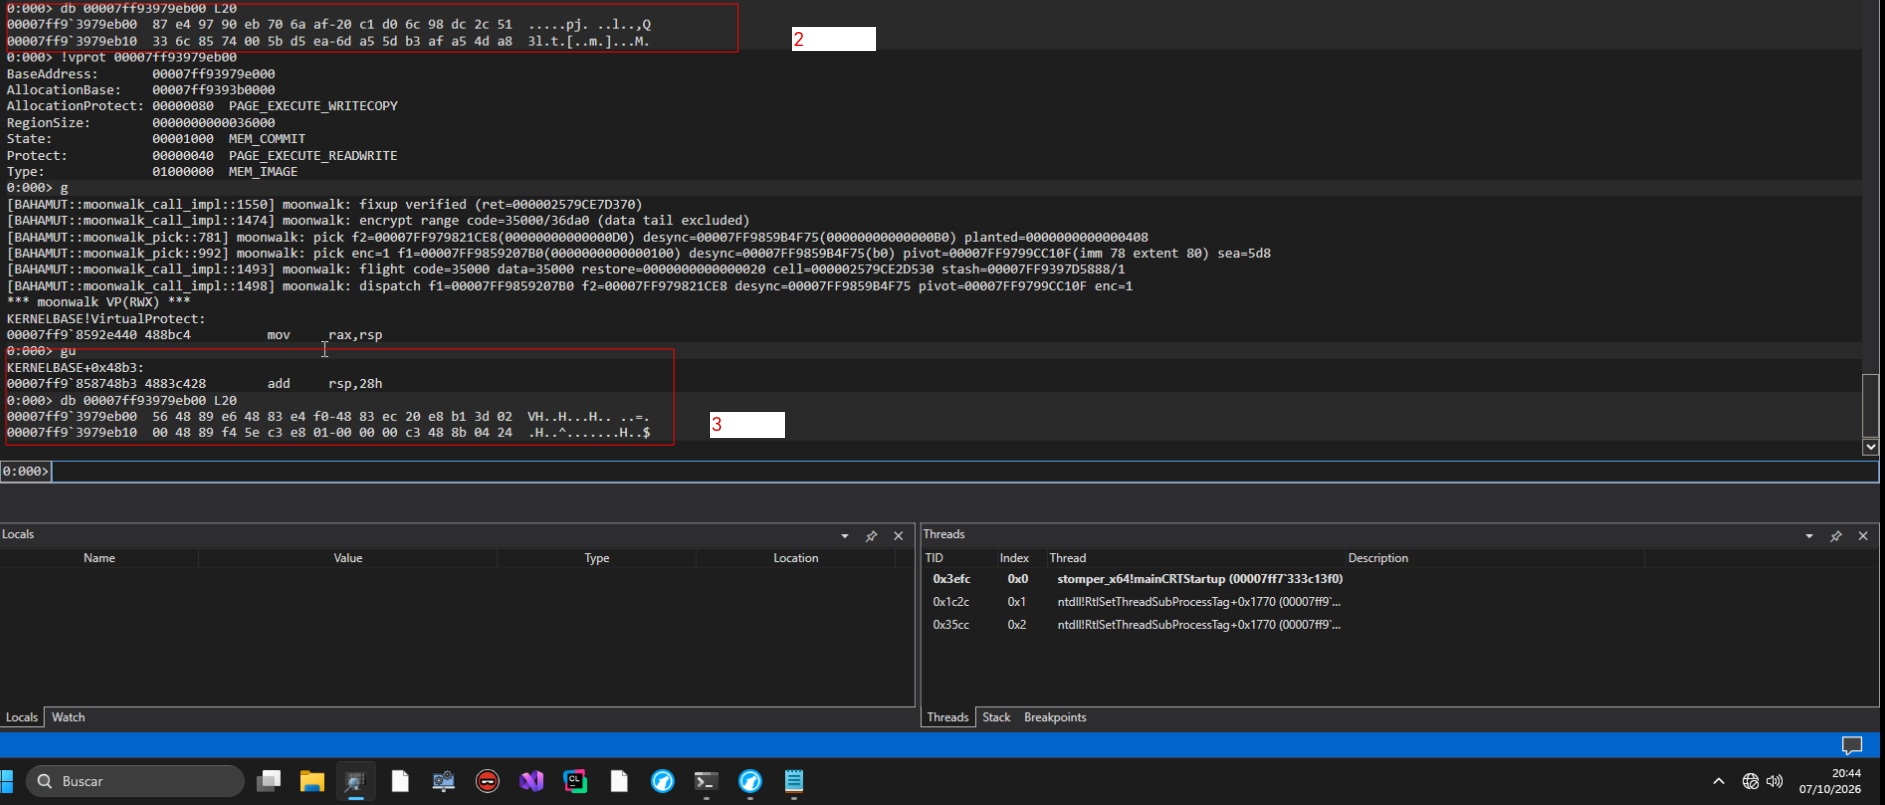Switch to the Breakpoints tab
This screenshot has width=1885, height=805.
pyautogui.click(x=1055, y=717)
